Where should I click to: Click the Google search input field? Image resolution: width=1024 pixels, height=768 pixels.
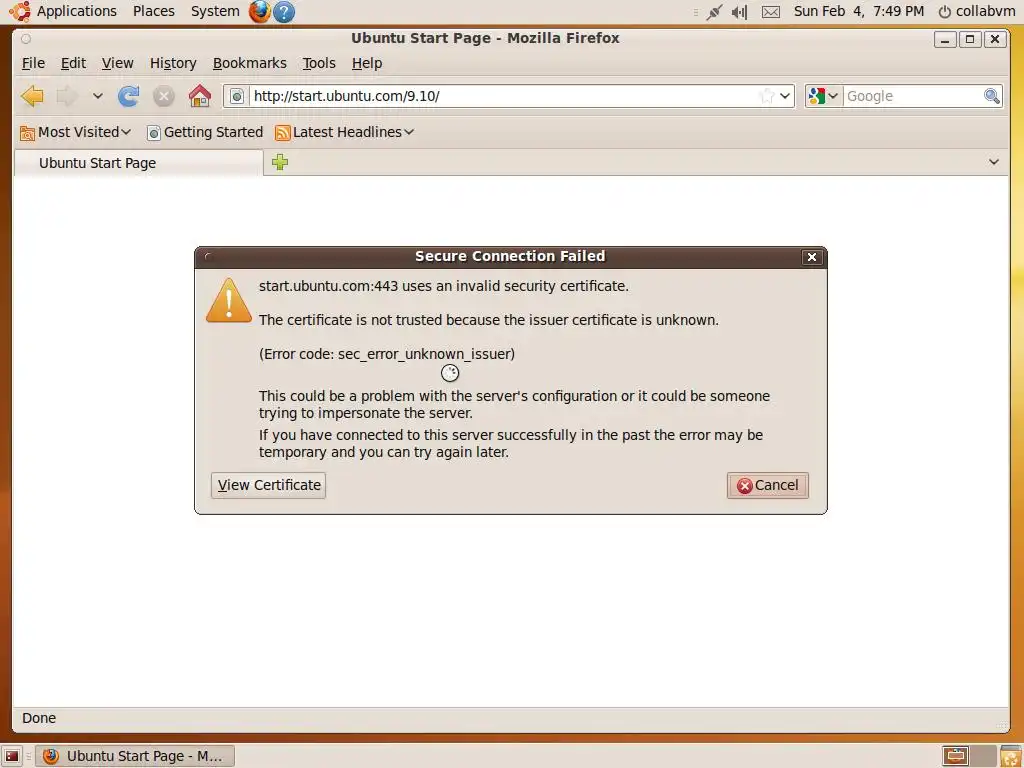coord(913,96)
